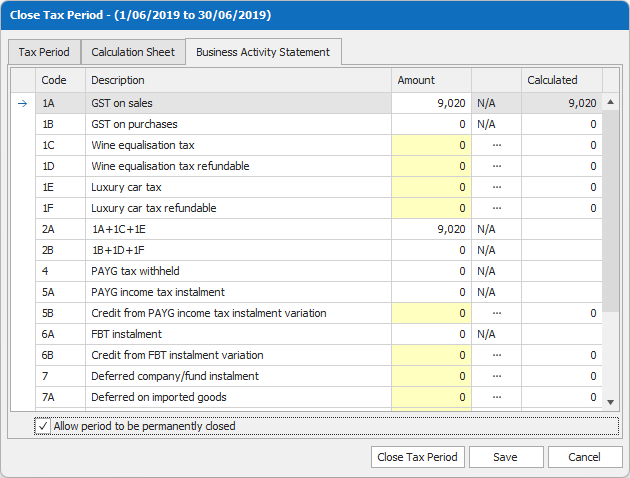Open ellipsis for Luxury car tax row
The width and height of the screenshot is (630, 478).
coord(496,187)
